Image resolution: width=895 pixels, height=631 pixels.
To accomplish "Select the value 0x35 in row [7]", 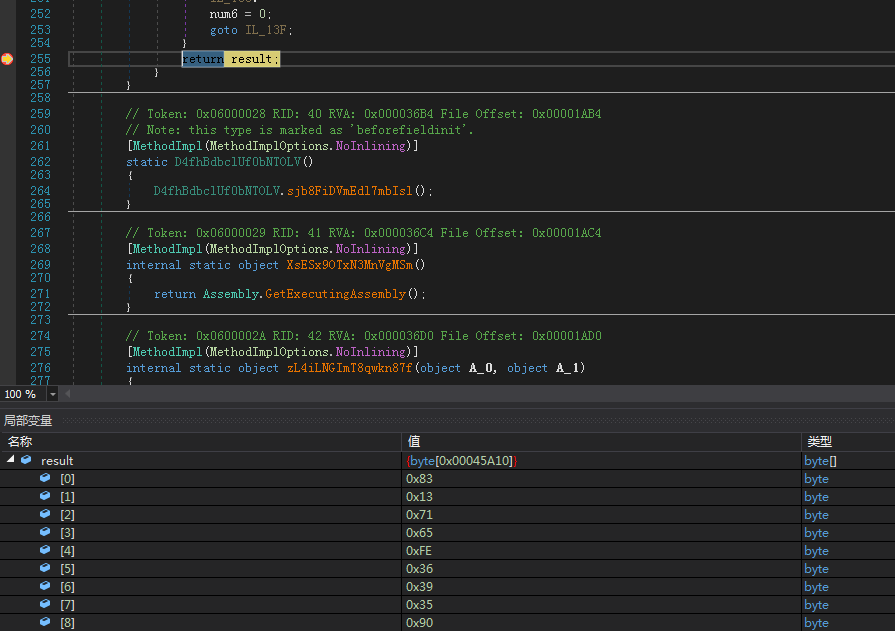I will 420,605.
